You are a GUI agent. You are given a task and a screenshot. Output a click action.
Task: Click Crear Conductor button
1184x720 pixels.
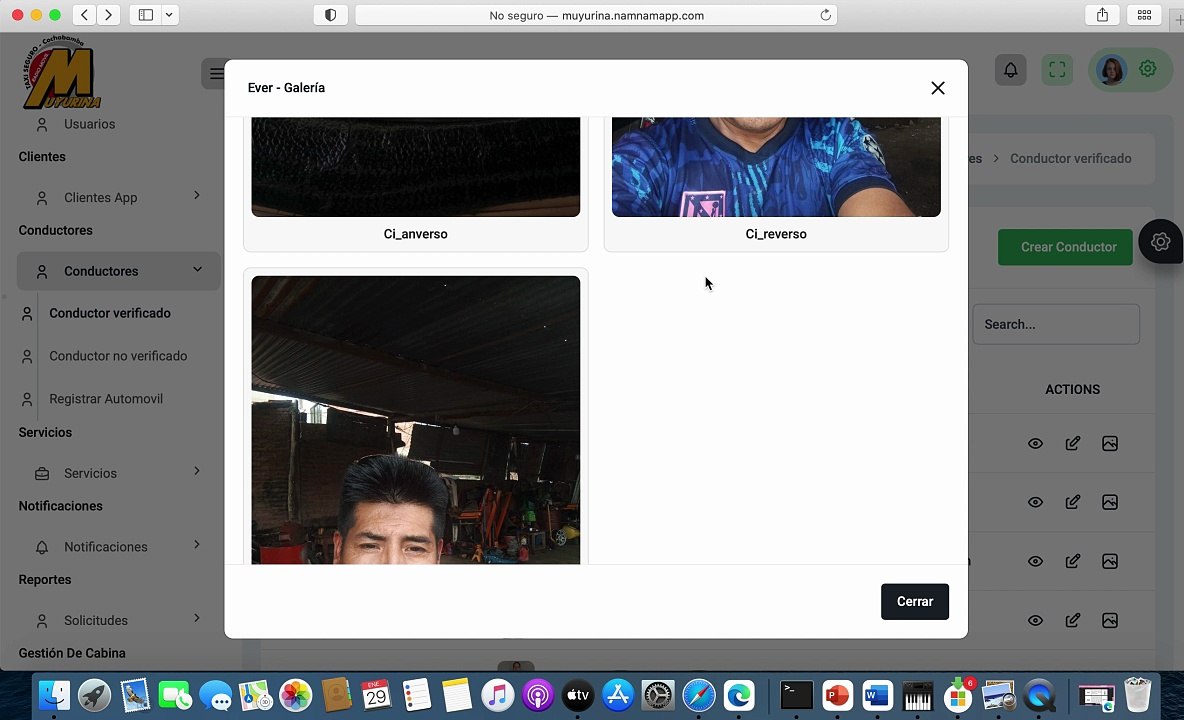[x=1065, y=247]
